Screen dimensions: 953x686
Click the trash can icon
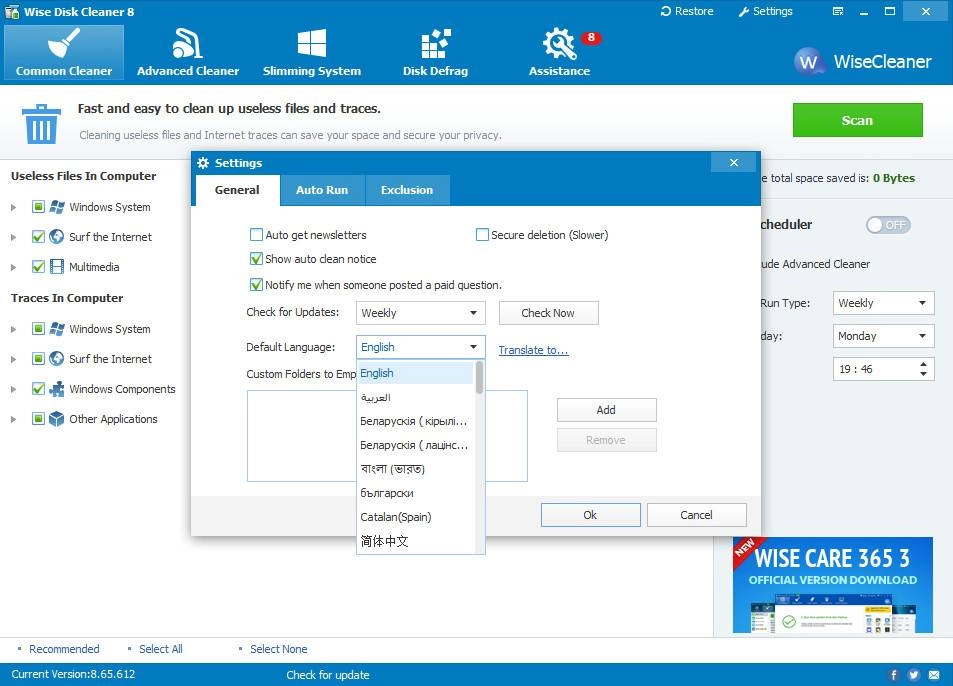point(41,124)
